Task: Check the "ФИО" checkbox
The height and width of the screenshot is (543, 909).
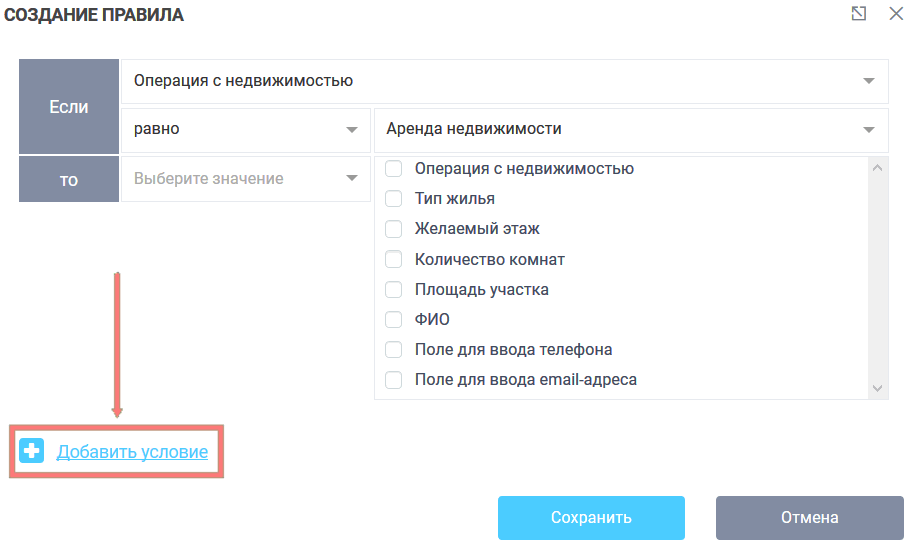Action: pyautogui.click(x=394, y=319)
